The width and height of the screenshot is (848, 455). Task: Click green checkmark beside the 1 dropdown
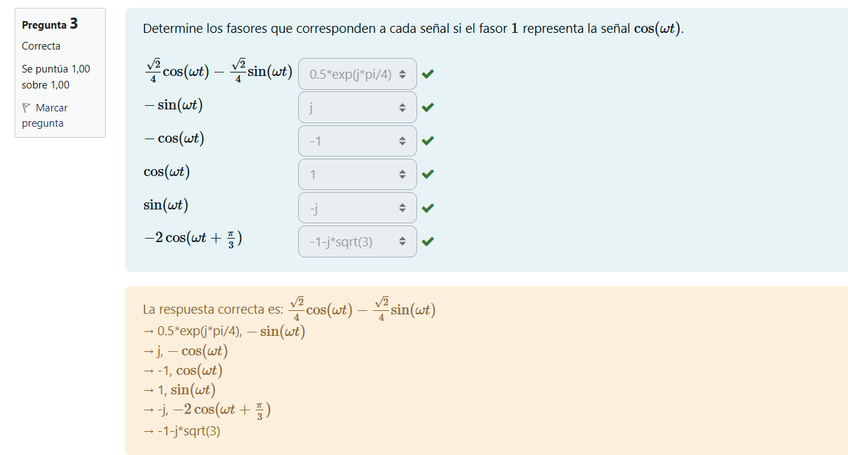point(428,174)
